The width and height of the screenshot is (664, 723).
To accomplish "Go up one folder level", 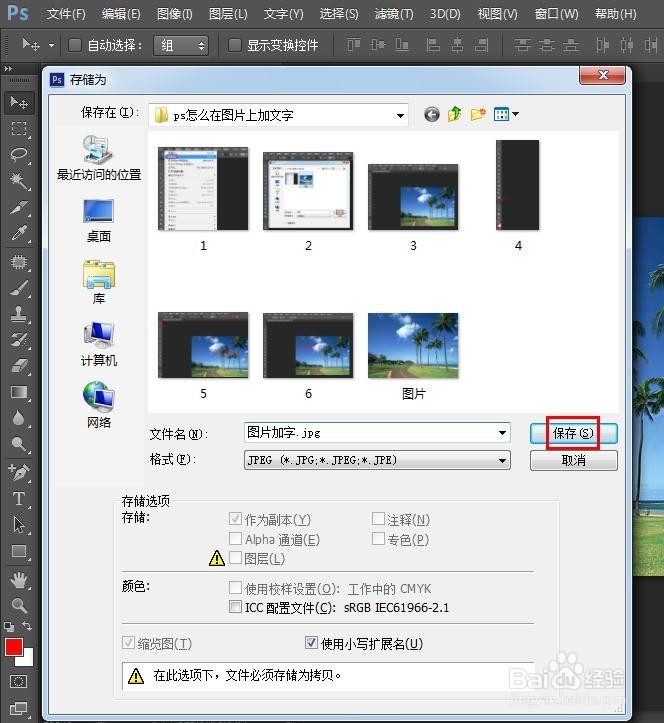I will point(455,114).
